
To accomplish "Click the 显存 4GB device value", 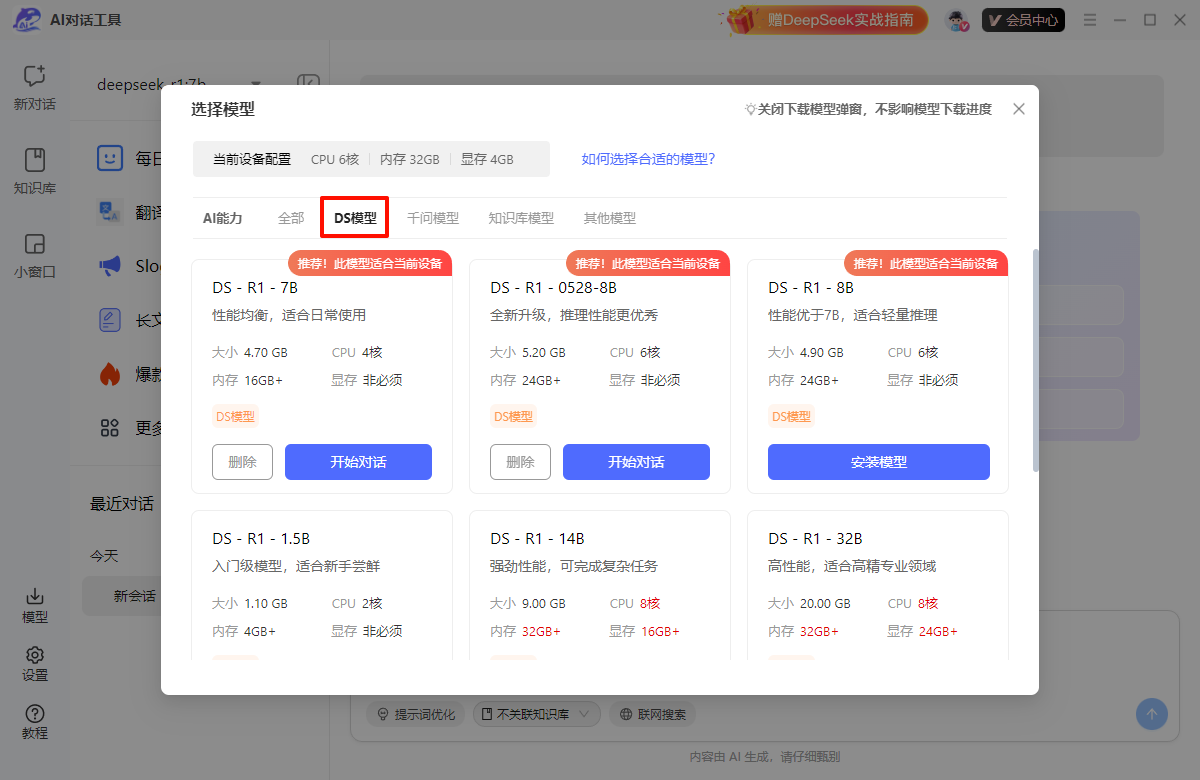I will coord(487,159).
